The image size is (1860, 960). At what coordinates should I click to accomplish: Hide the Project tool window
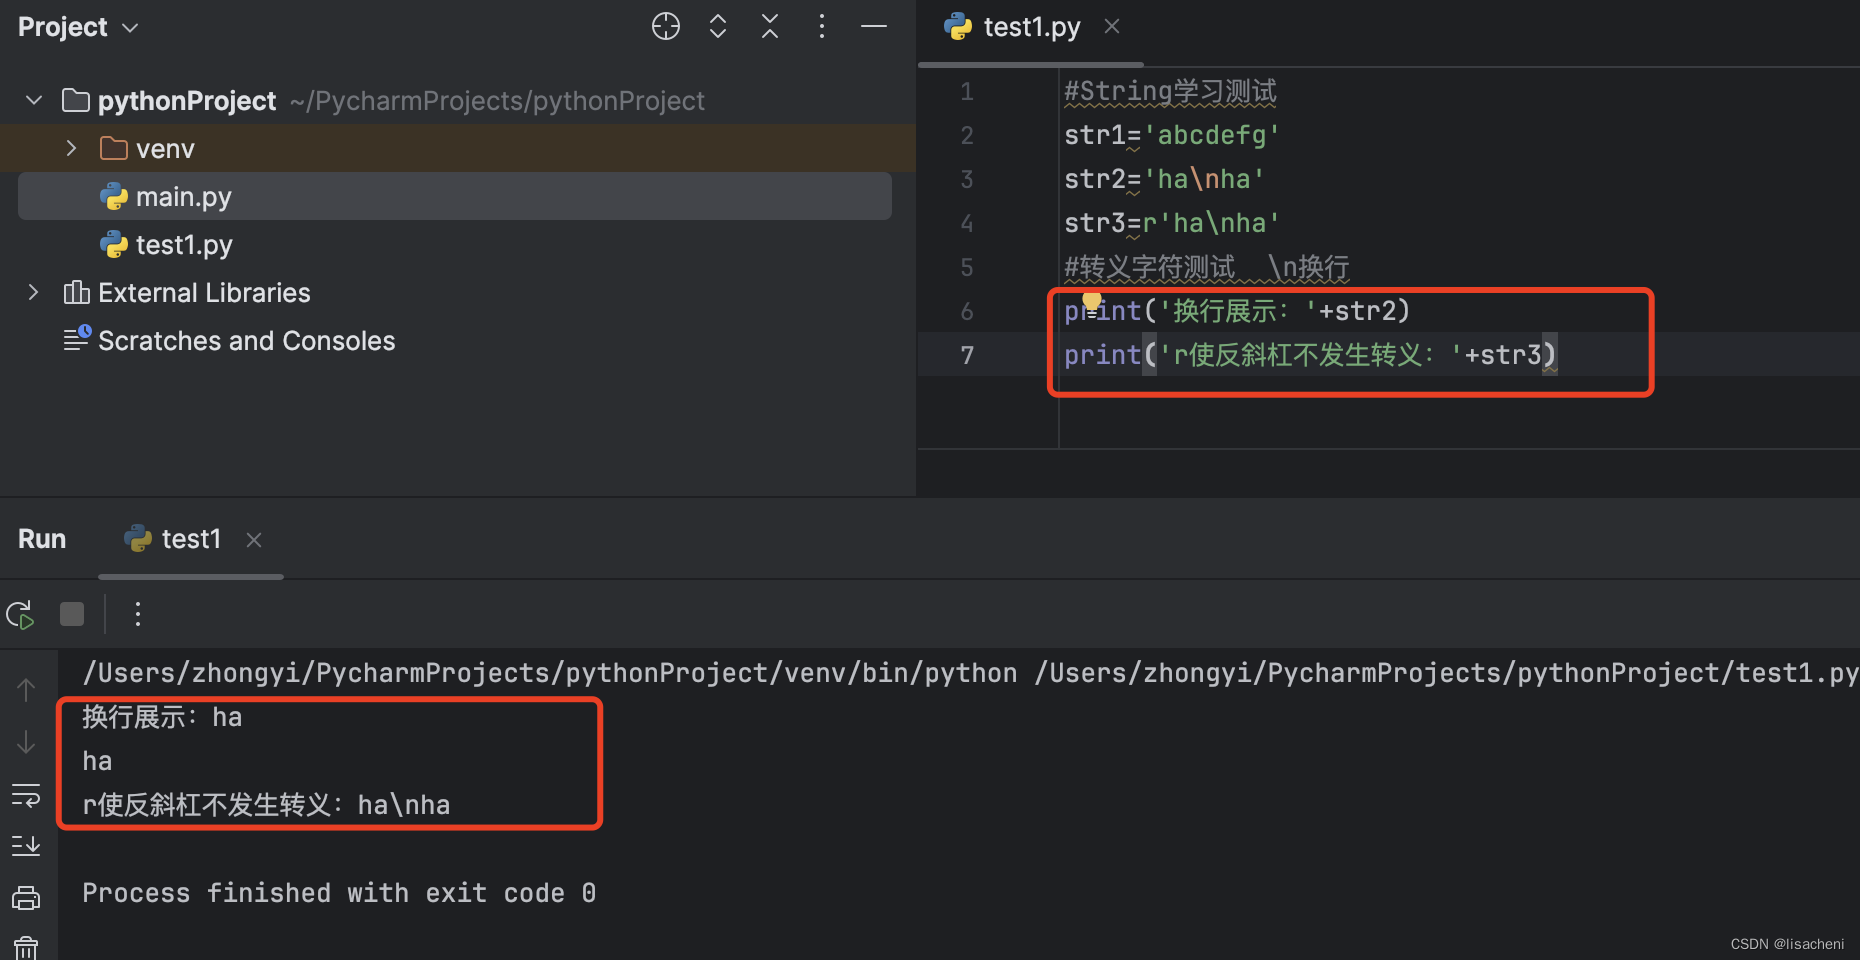coord(874,27)
